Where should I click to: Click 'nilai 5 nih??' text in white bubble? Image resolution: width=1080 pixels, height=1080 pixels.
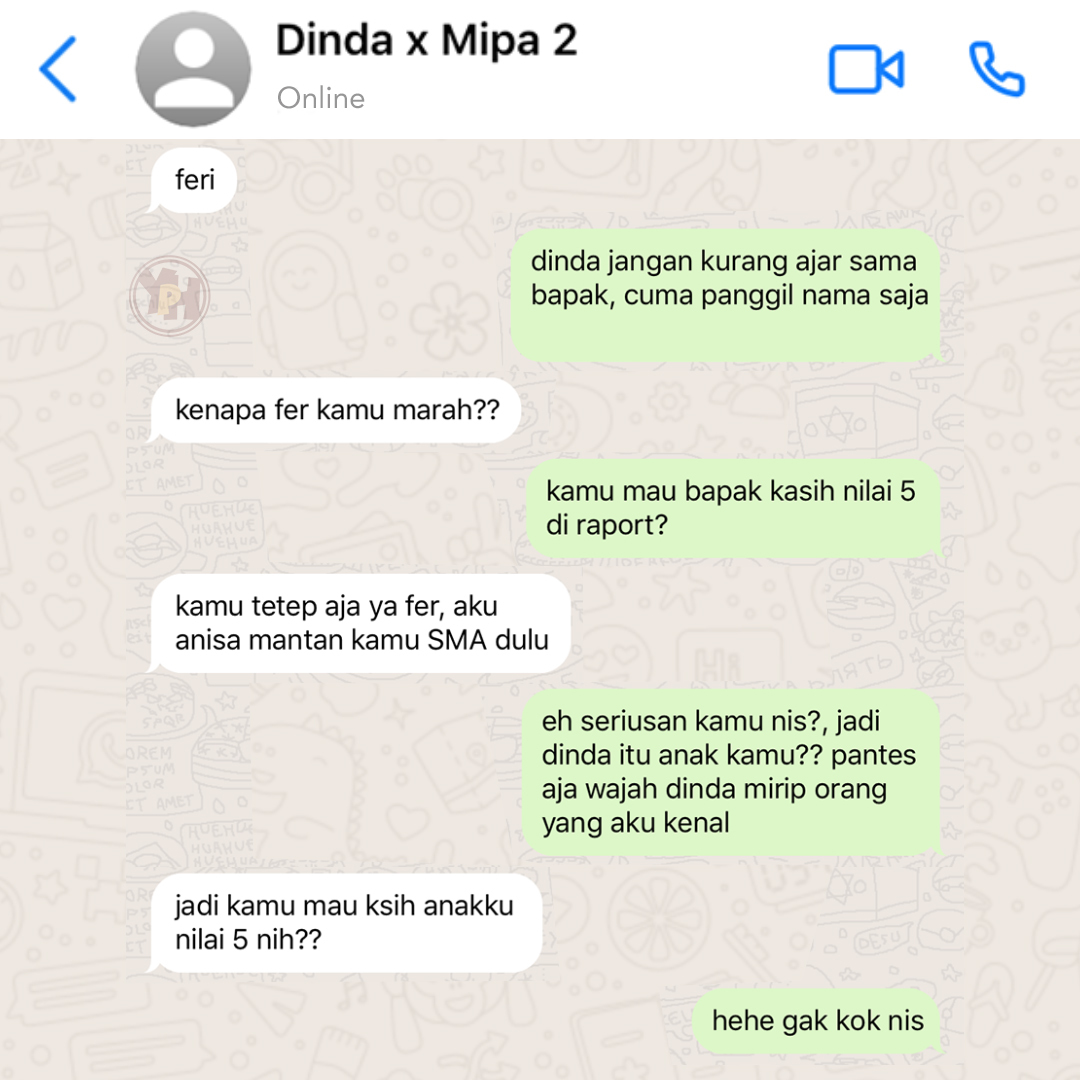pyautogui.click(x=249, y=939)
